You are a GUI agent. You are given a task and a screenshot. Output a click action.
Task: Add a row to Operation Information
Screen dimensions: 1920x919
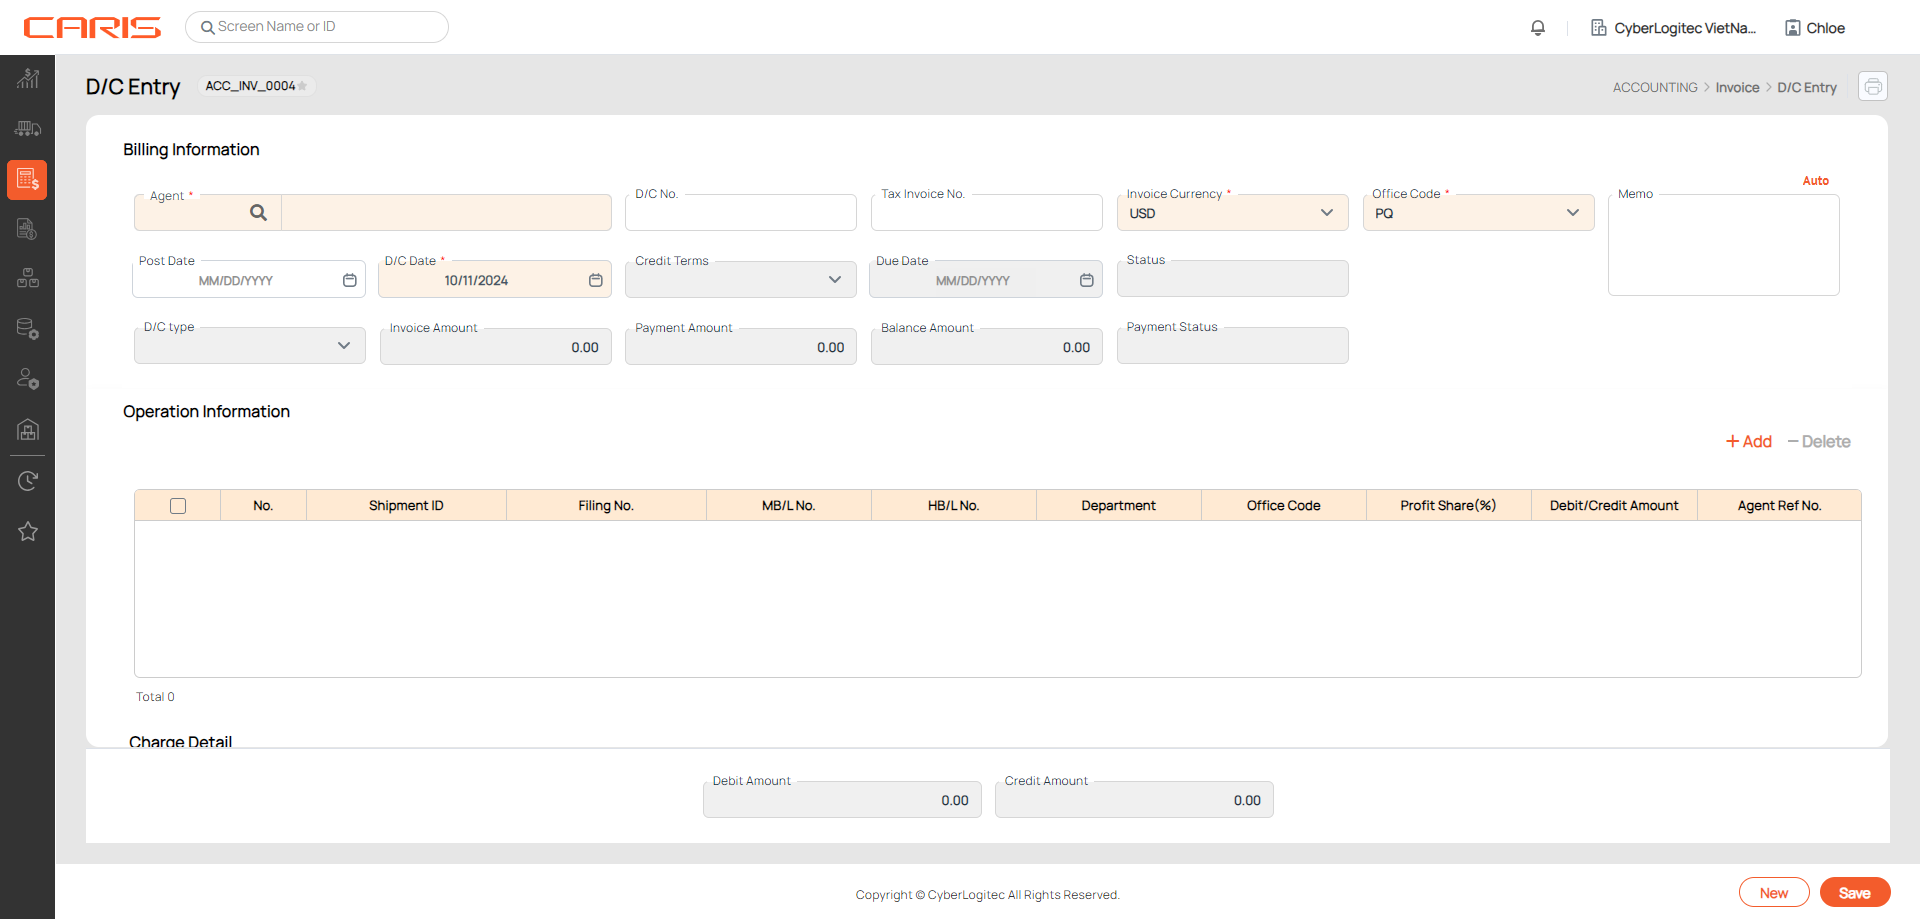tap(1749, 442)
